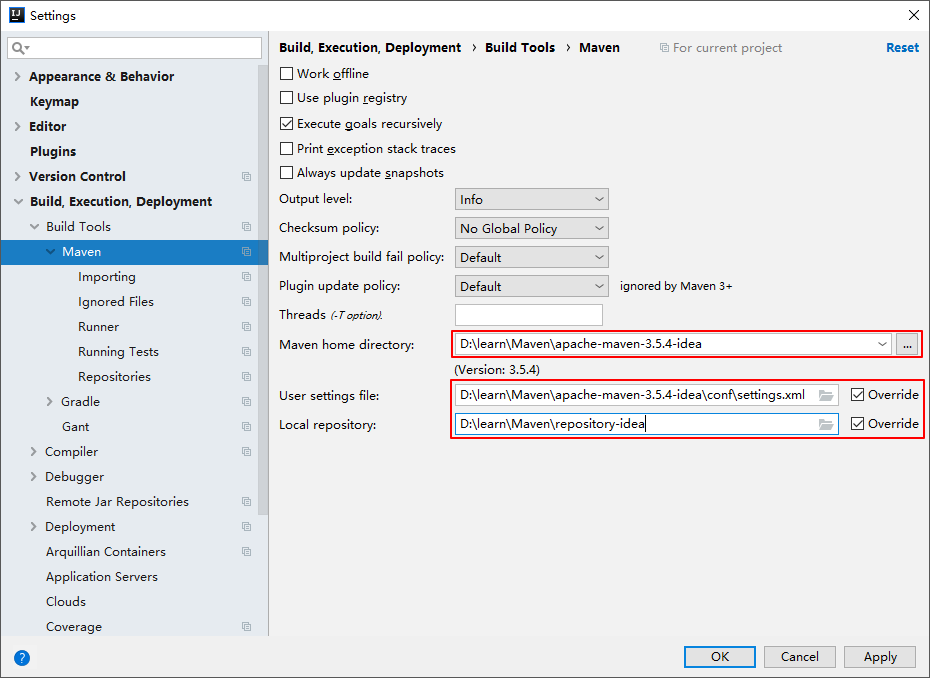Select Importing under Maven settings

click(106, 277)
